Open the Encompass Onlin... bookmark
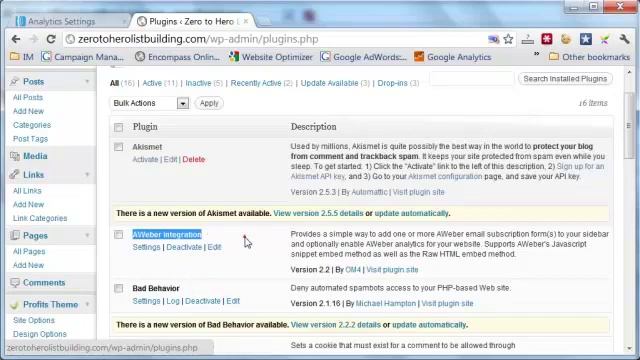 177,57
